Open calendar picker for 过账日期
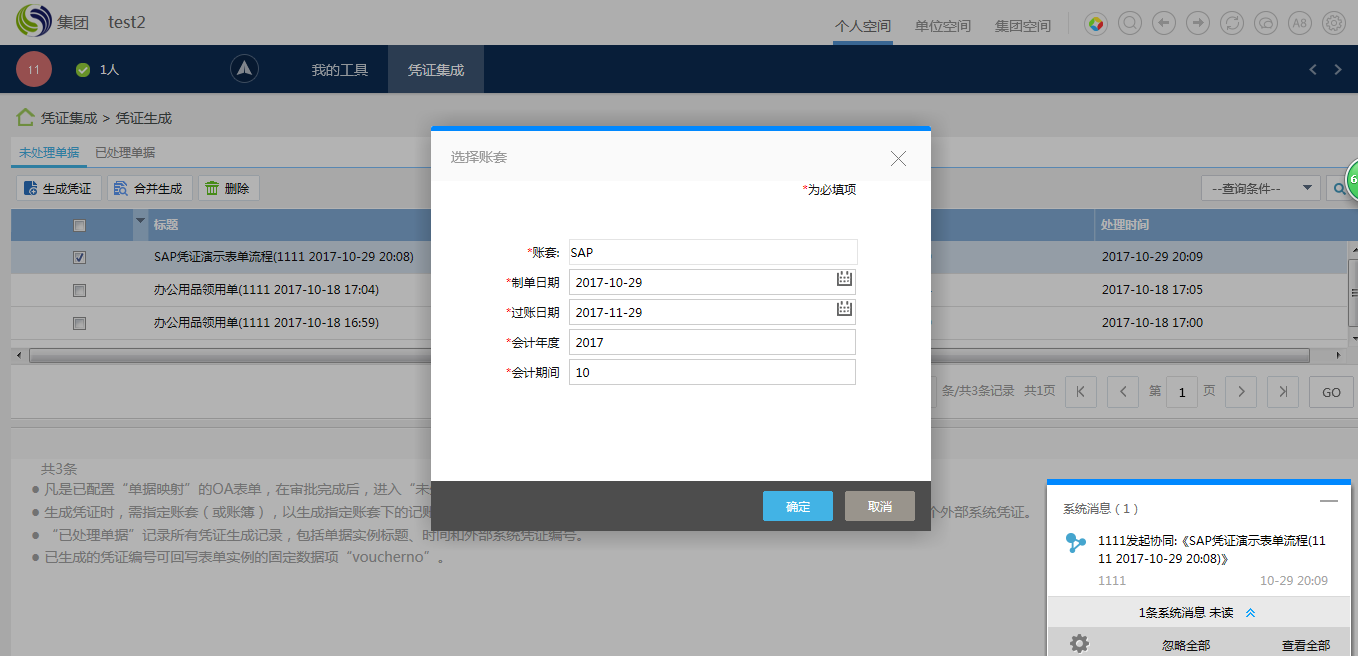This screenshot has width=1358, height=656. [844, 310]
